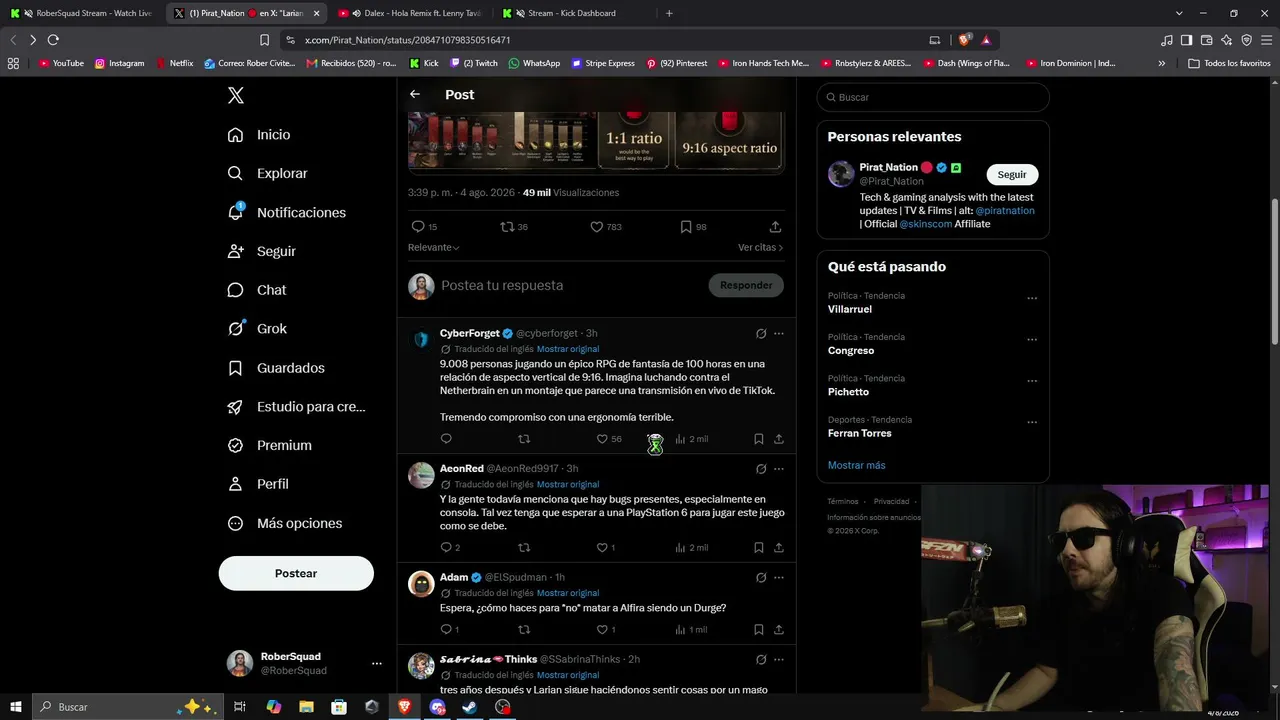Repost CyberForget's comment
The height and width of the screenshot is (720, 1280).
click(524, 439)
